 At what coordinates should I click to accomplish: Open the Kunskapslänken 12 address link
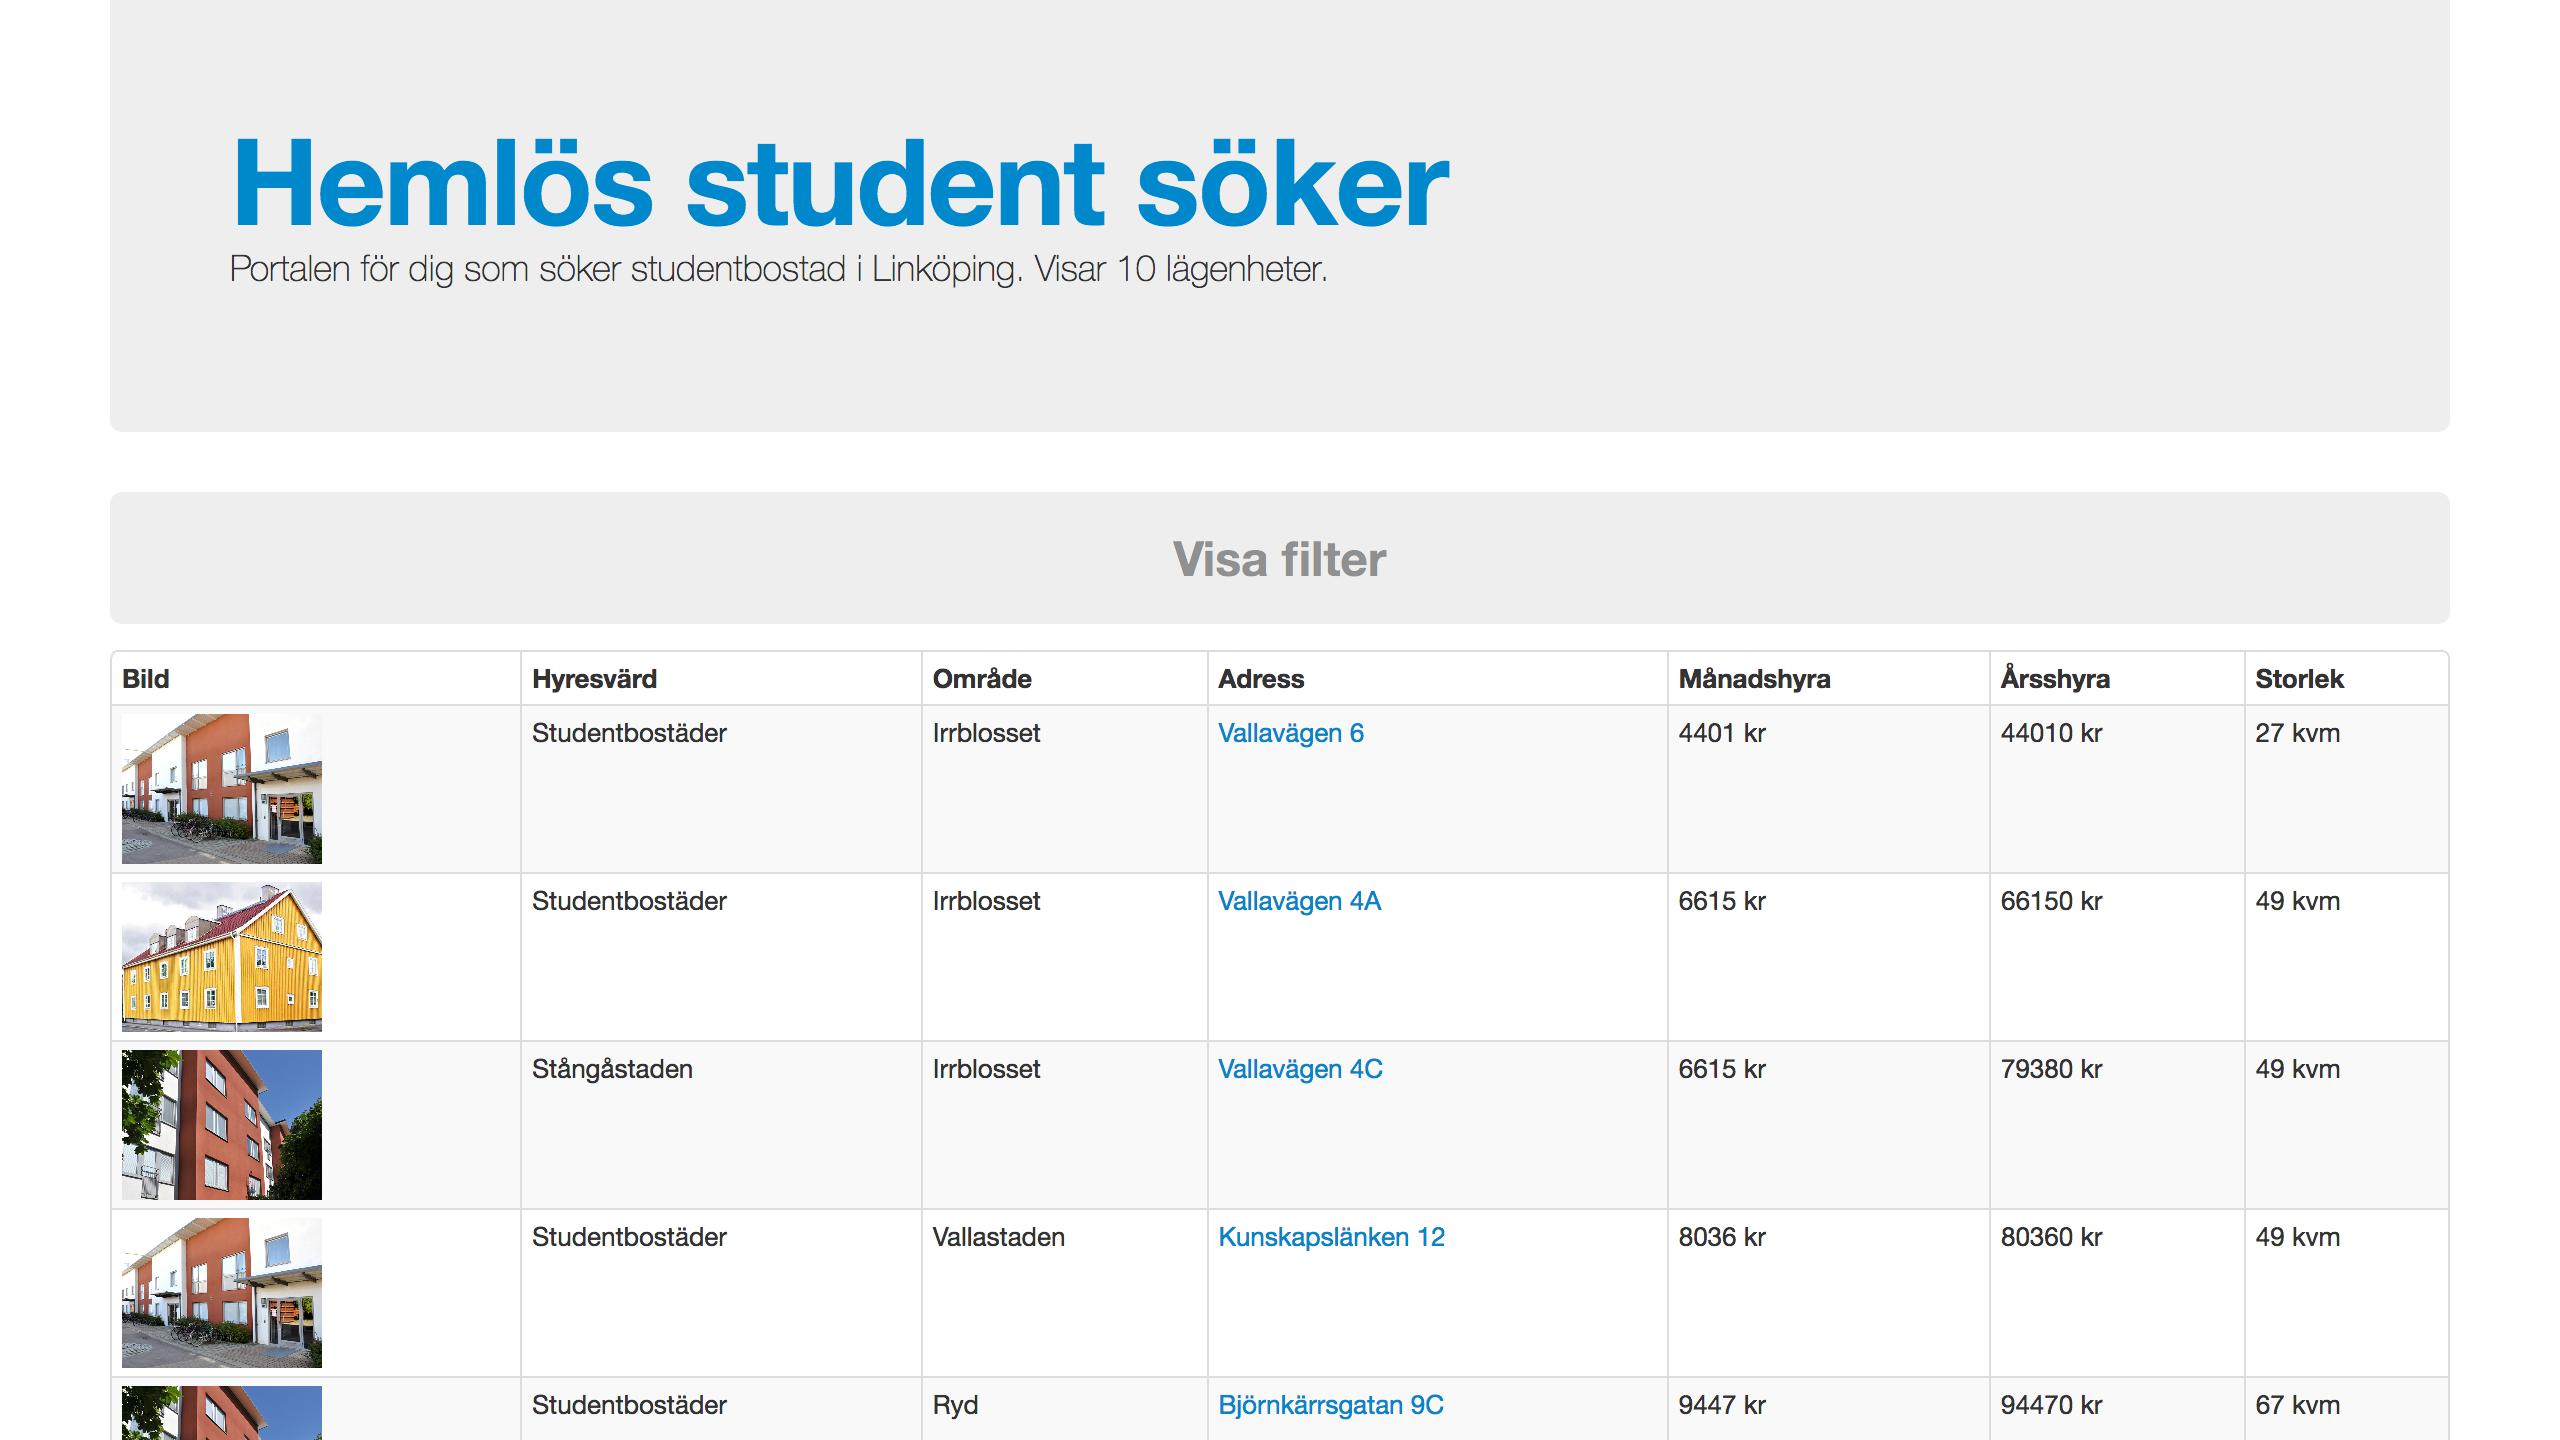[1331, 1237]
